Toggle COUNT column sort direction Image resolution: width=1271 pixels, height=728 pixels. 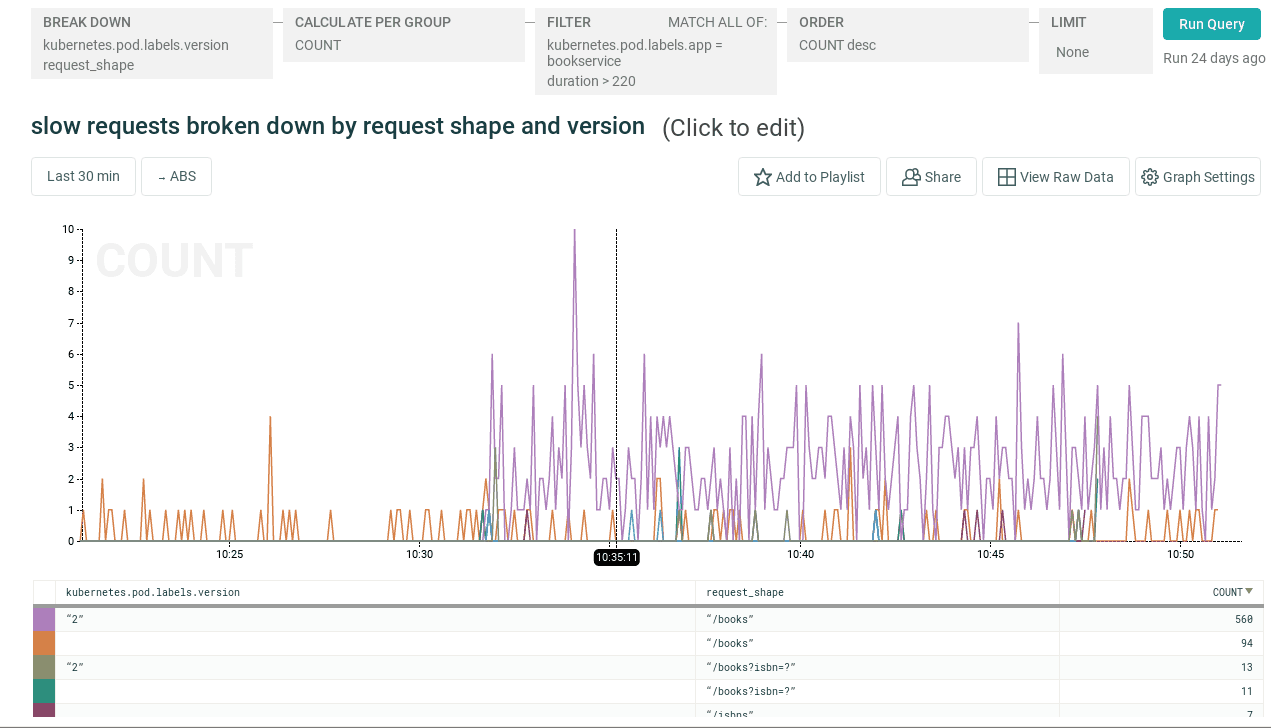pyautogui.click(x=1233, y=591)
